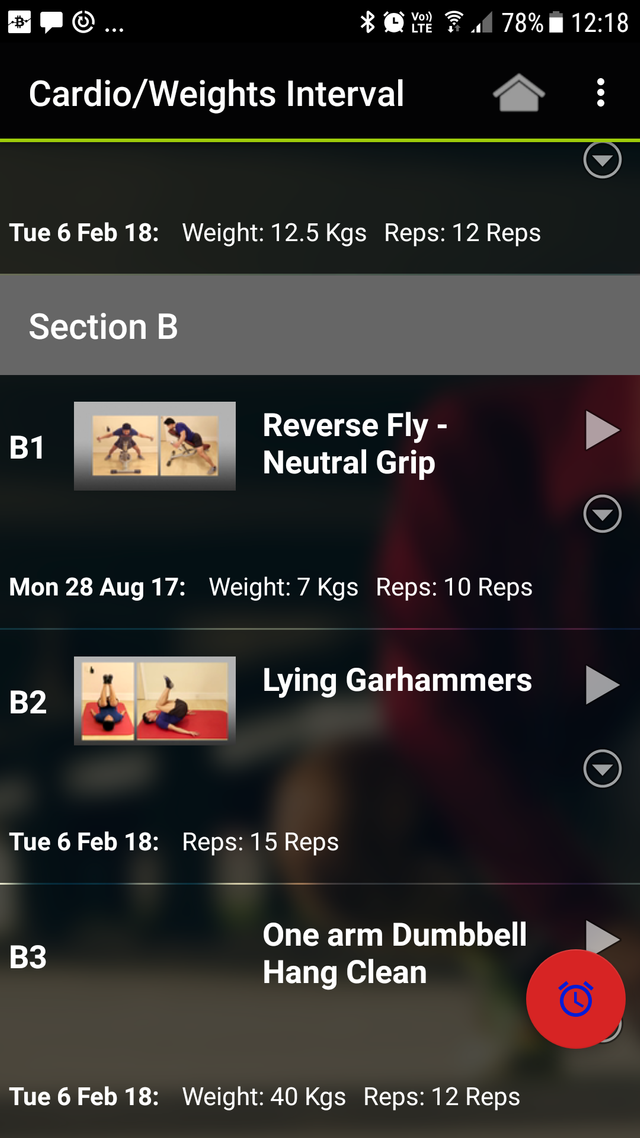Tap the chat notification icon in status bar
Screen dimensions: 640x1138
tap(51, 22)
